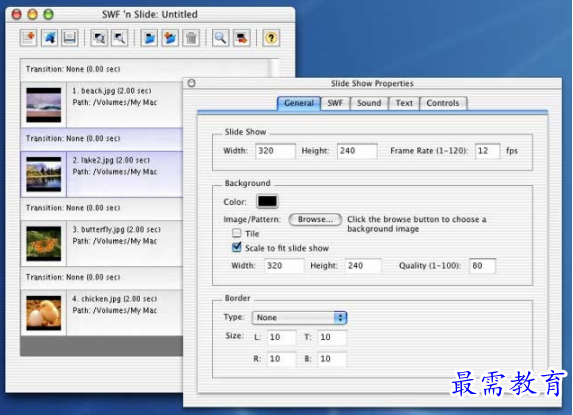
Task: Click the larger picture-with-magnifier toolbar icon
Action: point(99,38)
